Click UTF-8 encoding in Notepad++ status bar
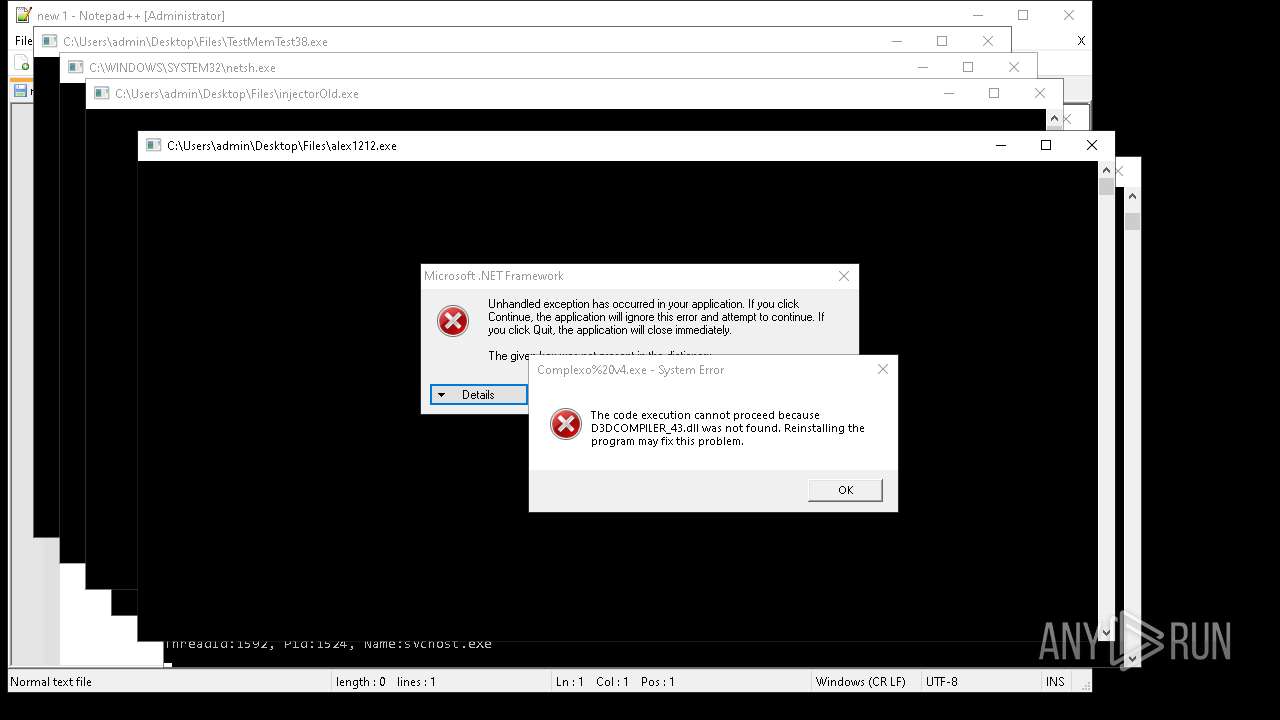 pyautogui.click(x=941, y=682)
